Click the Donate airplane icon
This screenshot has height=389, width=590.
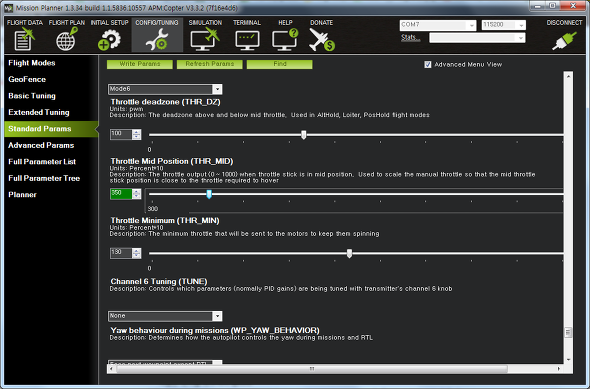322,40
